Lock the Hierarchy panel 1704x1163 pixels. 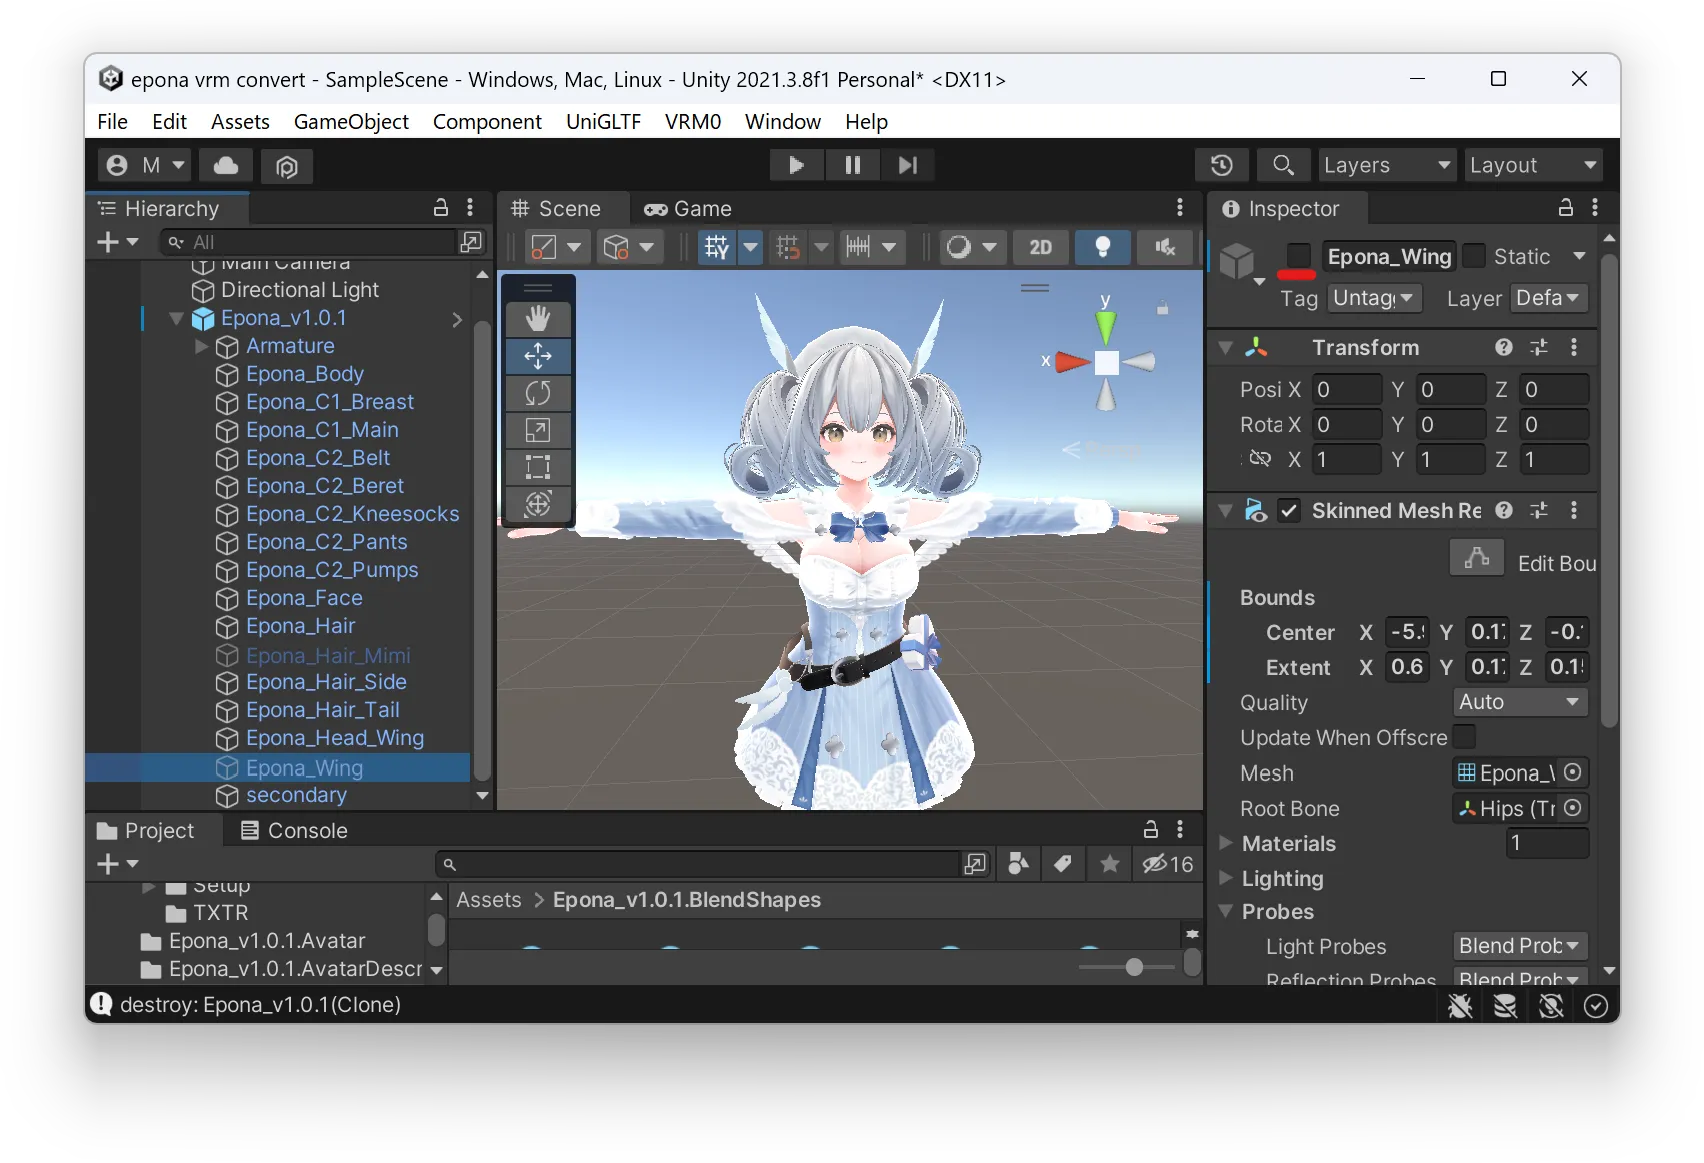(441, 208)
